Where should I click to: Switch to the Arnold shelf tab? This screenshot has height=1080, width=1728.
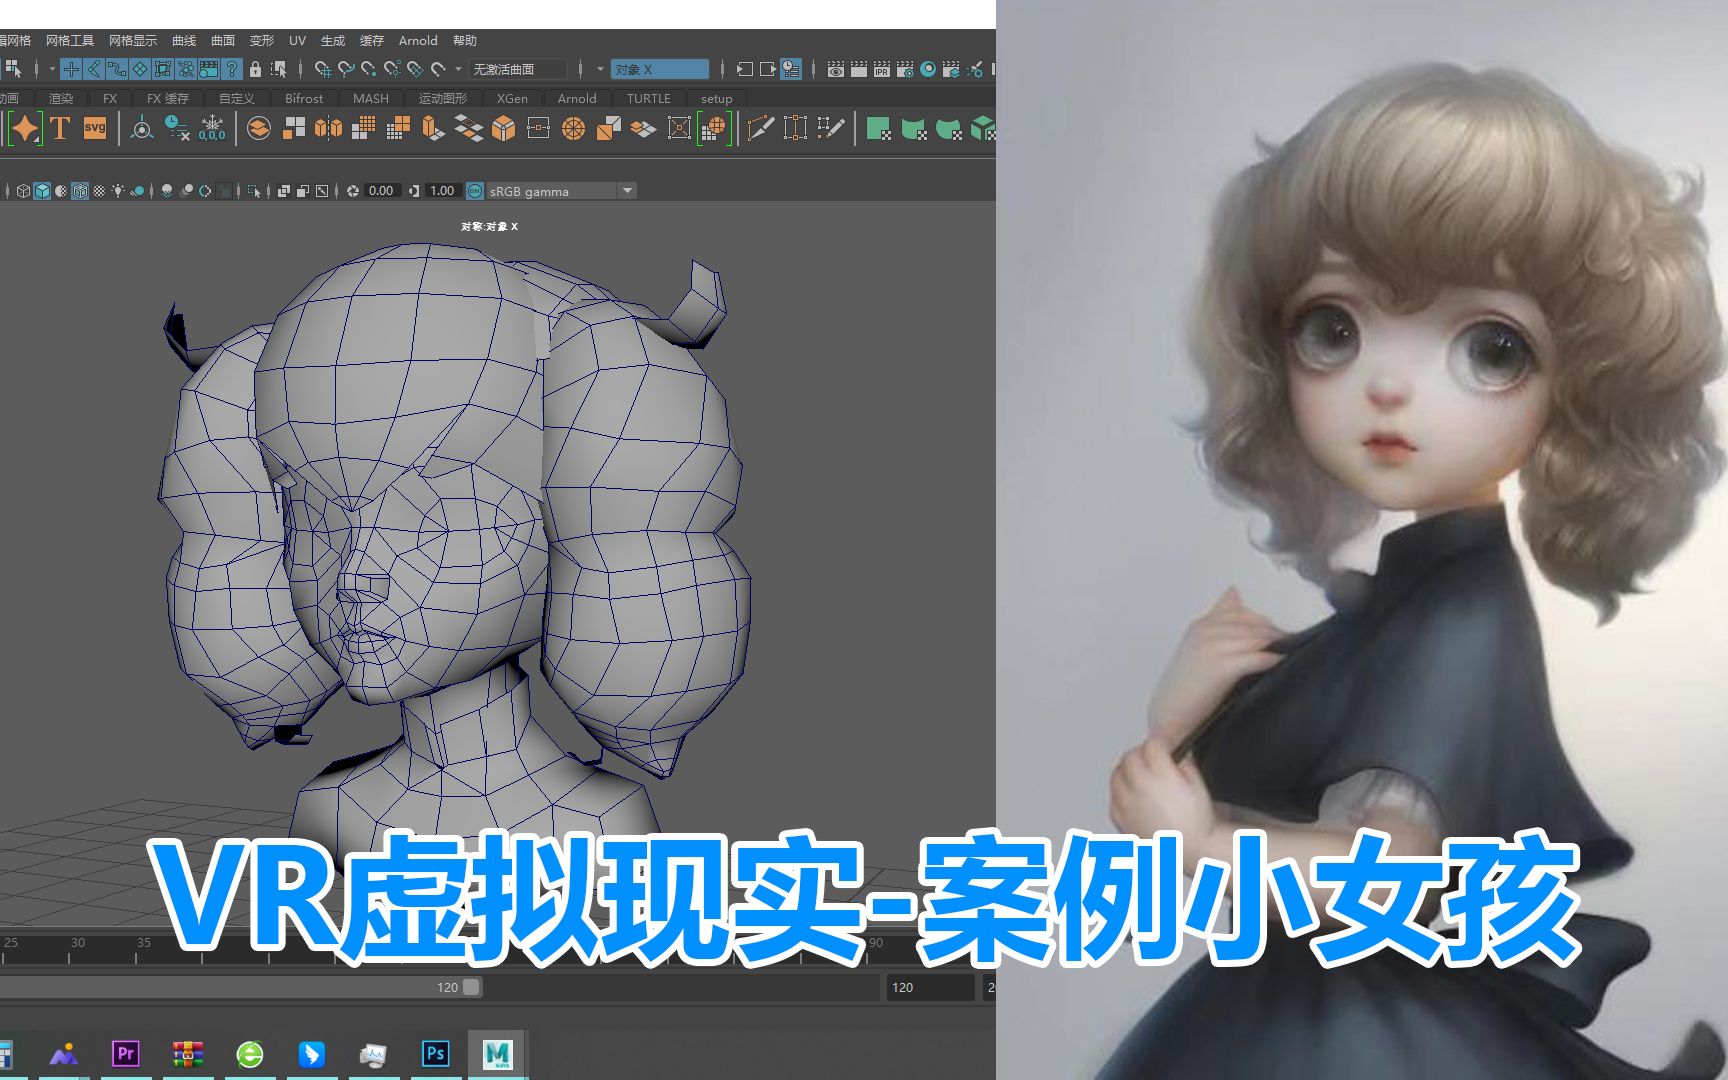577,98
